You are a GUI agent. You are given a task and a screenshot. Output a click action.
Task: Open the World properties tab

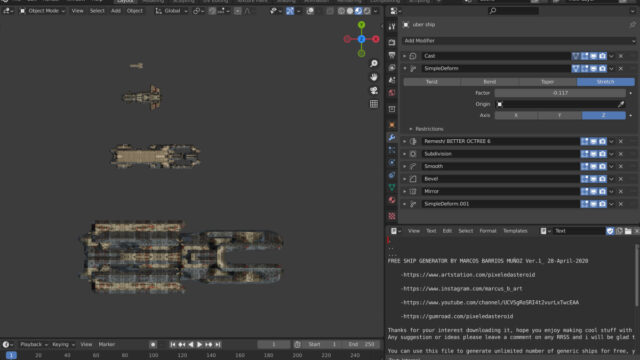[x=392, y=93]
